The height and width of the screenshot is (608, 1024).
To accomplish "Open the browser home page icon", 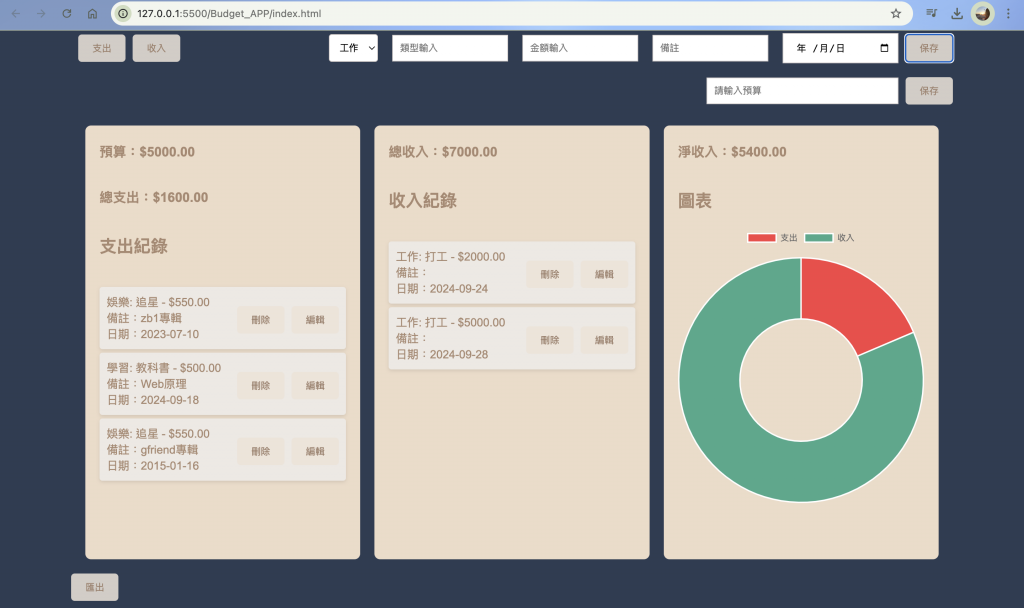I will 92,13.
